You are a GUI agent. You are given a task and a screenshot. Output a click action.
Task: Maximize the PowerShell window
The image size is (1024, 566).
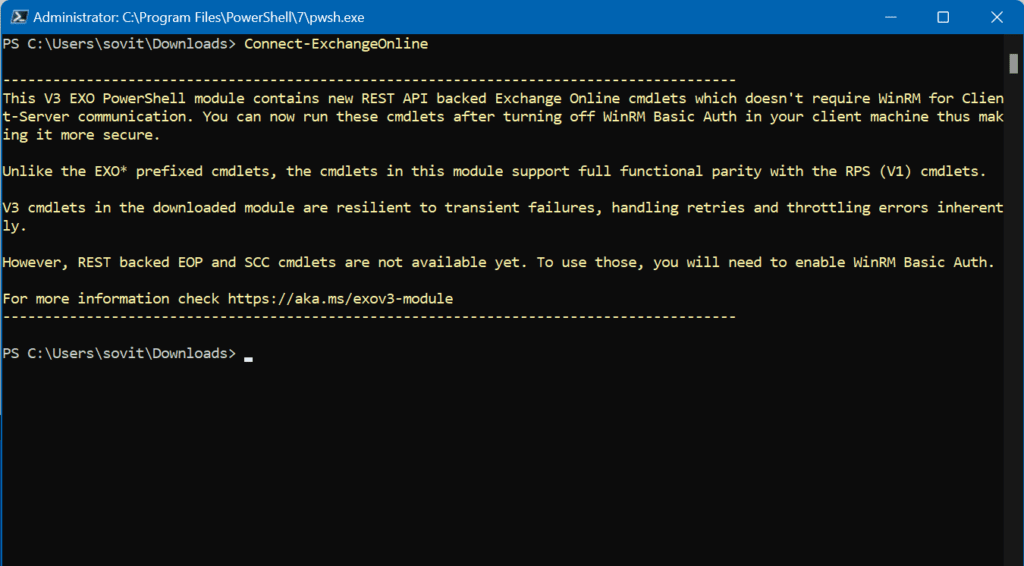(x=943, y=17)
